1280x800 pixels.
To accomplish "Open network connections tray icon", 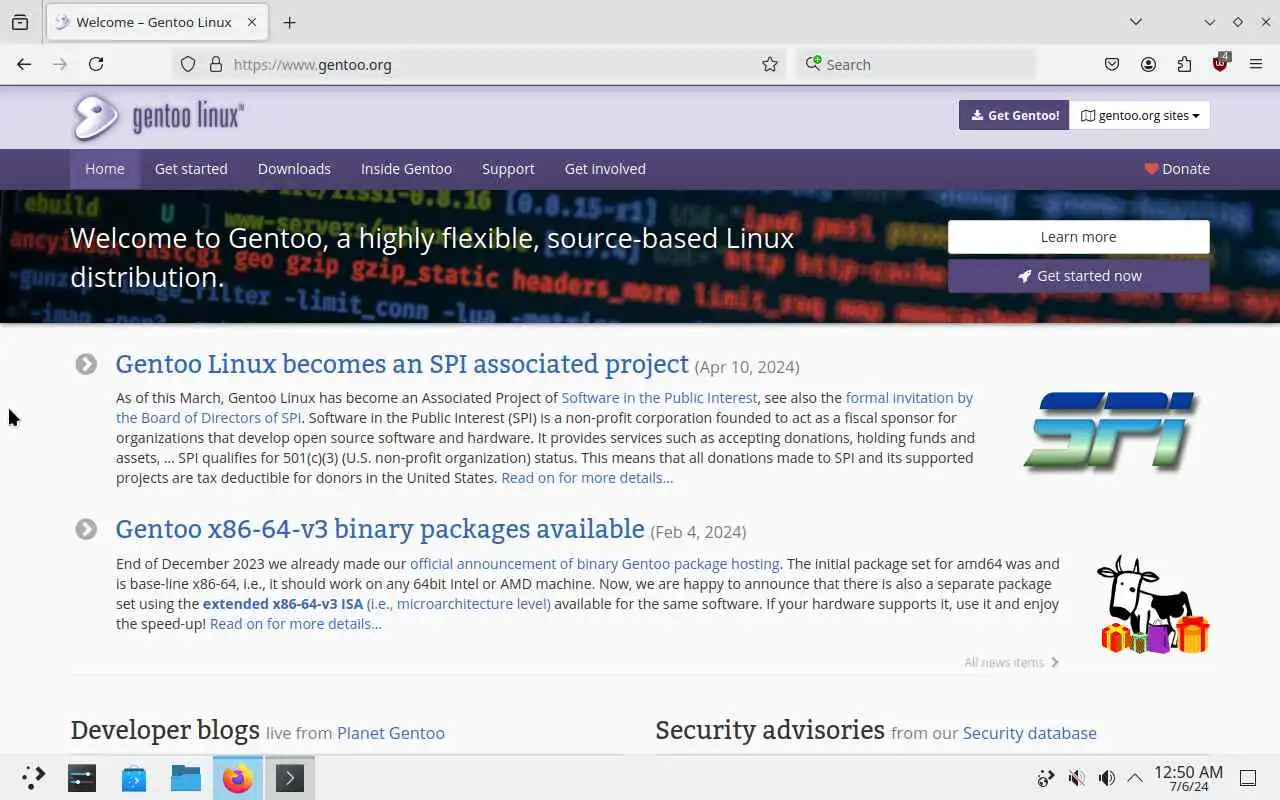I will [x=1046, y=778].
